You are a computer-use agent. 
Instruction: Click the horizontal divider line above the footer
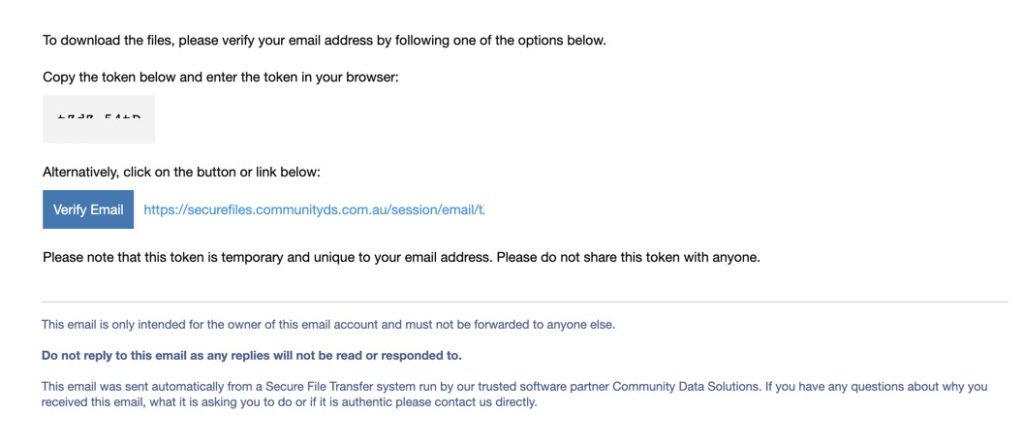point(525,302)
